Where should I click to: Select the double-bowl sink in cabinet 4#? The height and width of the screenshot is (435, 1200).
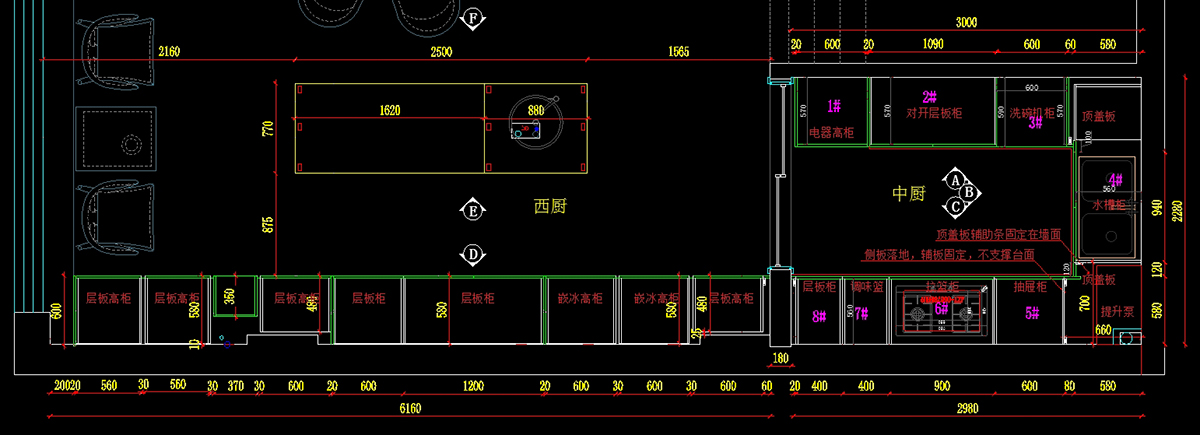tap(1108, 205)
